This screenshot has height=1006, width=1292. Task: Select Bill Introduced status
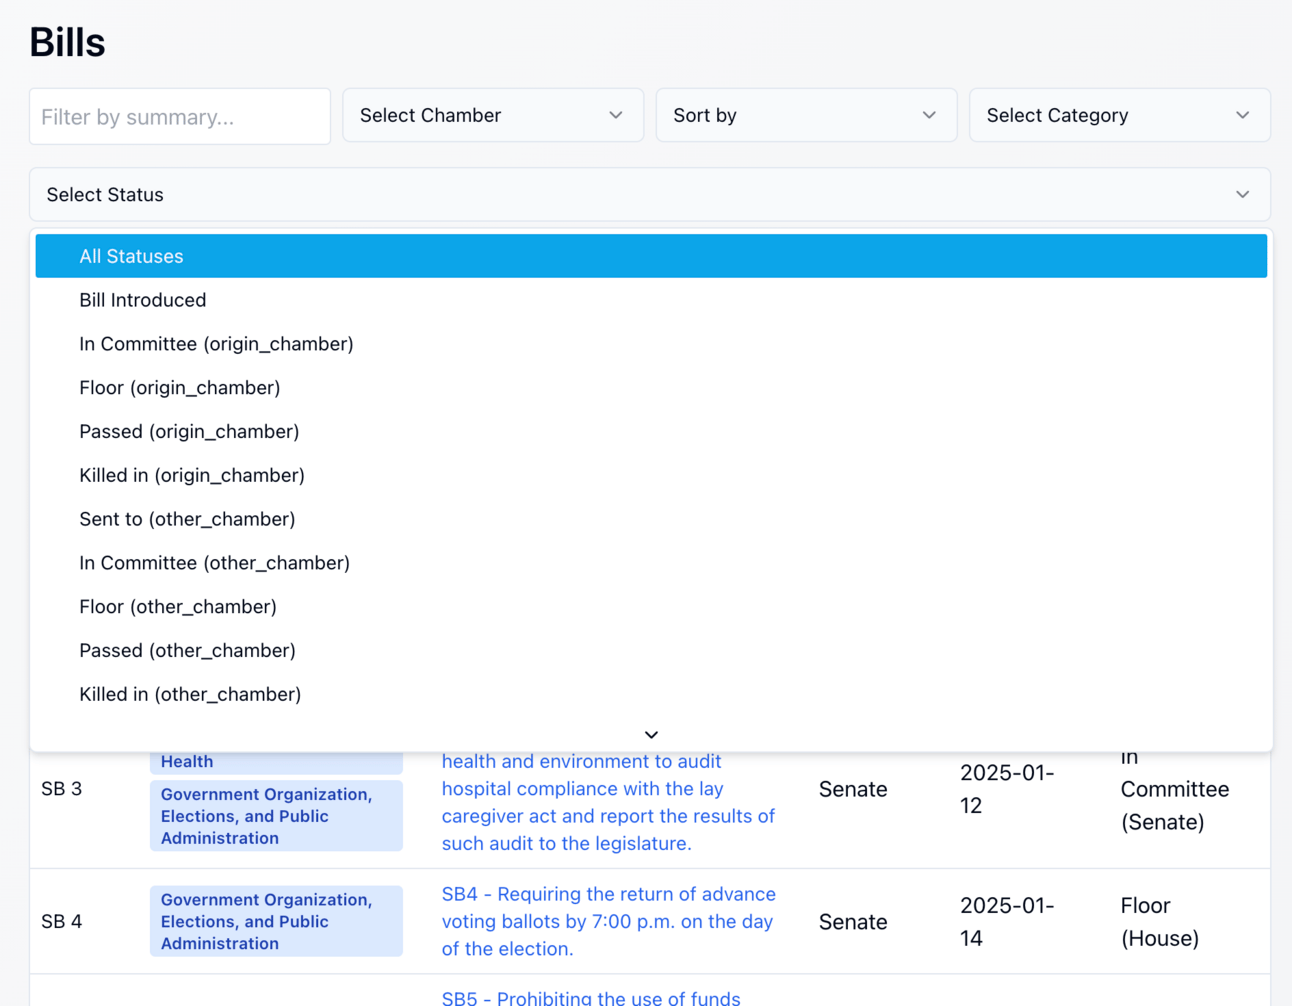[x=651, y=300]
